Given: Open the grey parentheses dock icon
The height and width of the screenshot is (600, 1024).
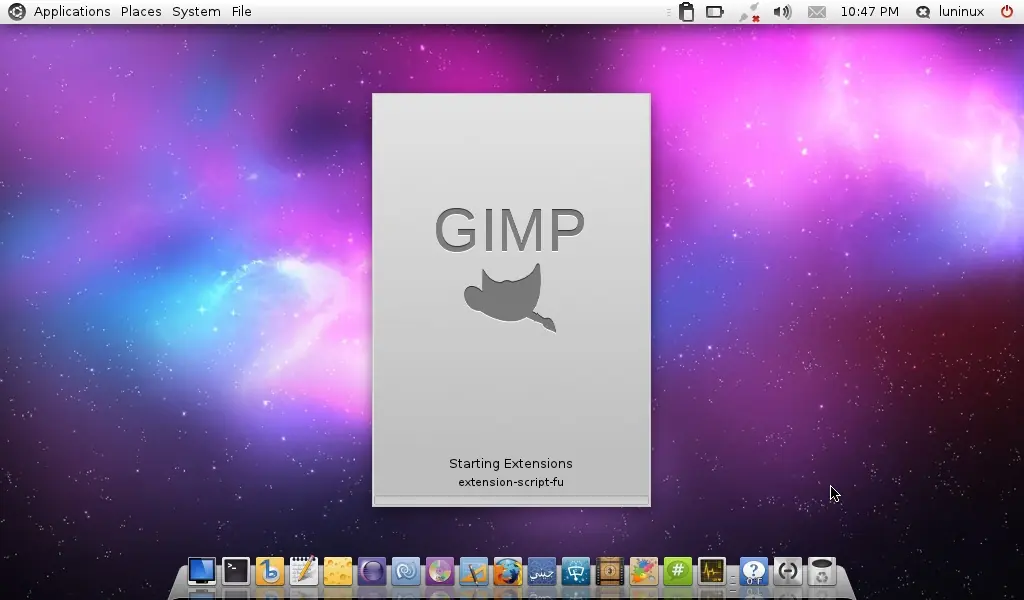Looking at the screenshot, I should pyautogui.click(x=788, y=571).
